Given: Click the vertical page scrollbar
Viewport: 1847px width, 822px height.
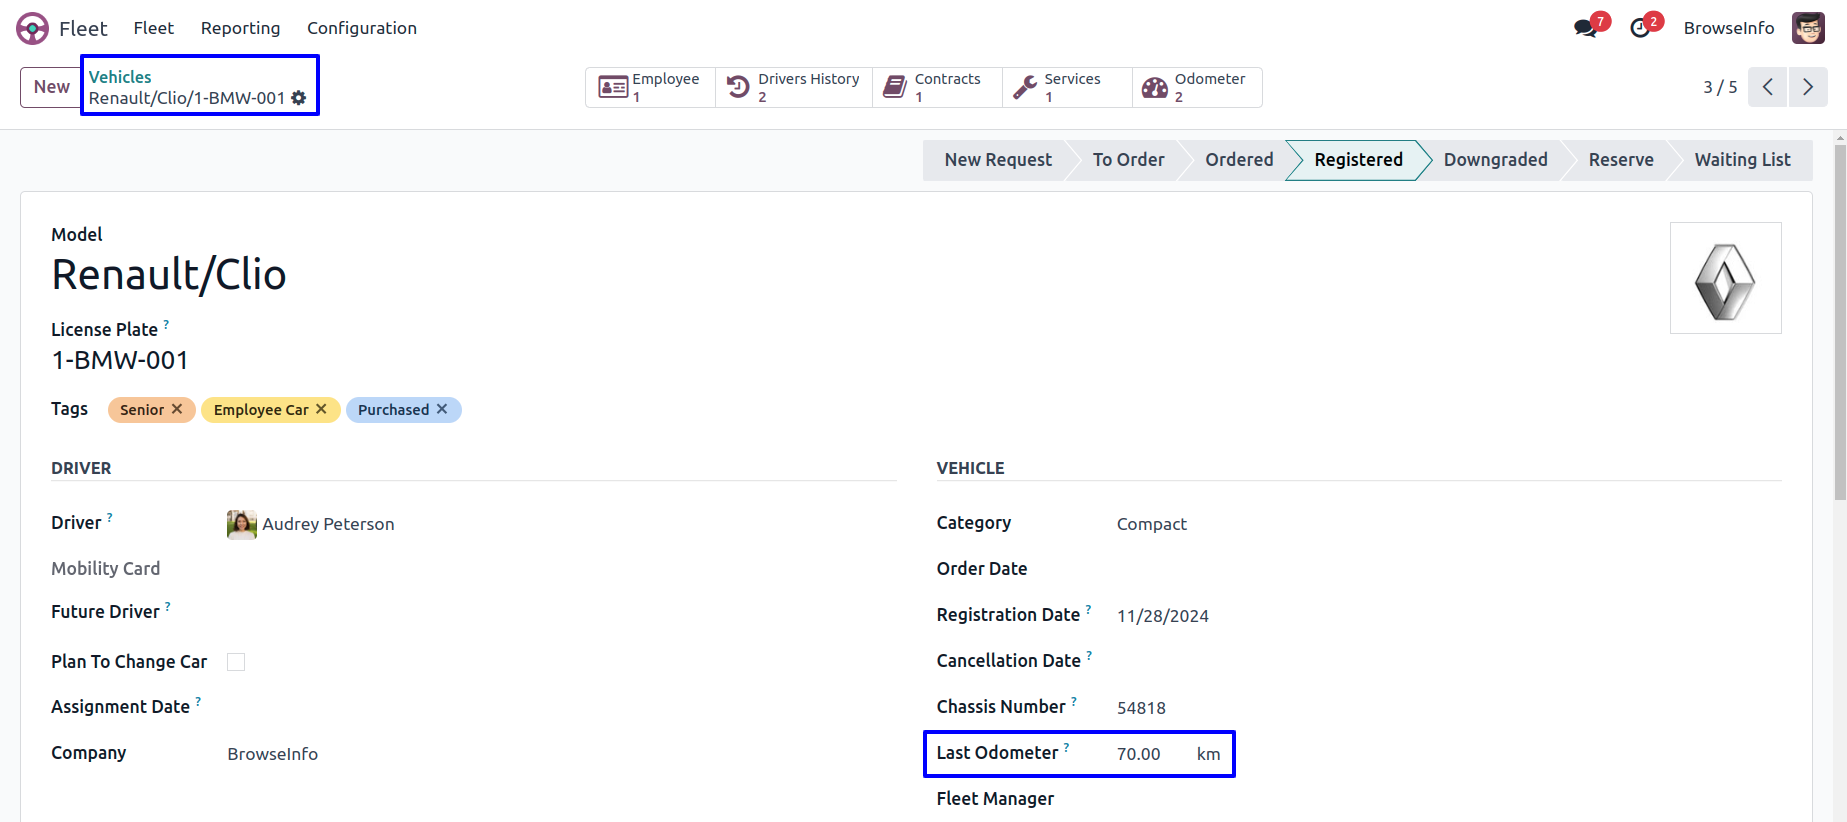Looking at the screenshot, I should (x=1840, y=320).
